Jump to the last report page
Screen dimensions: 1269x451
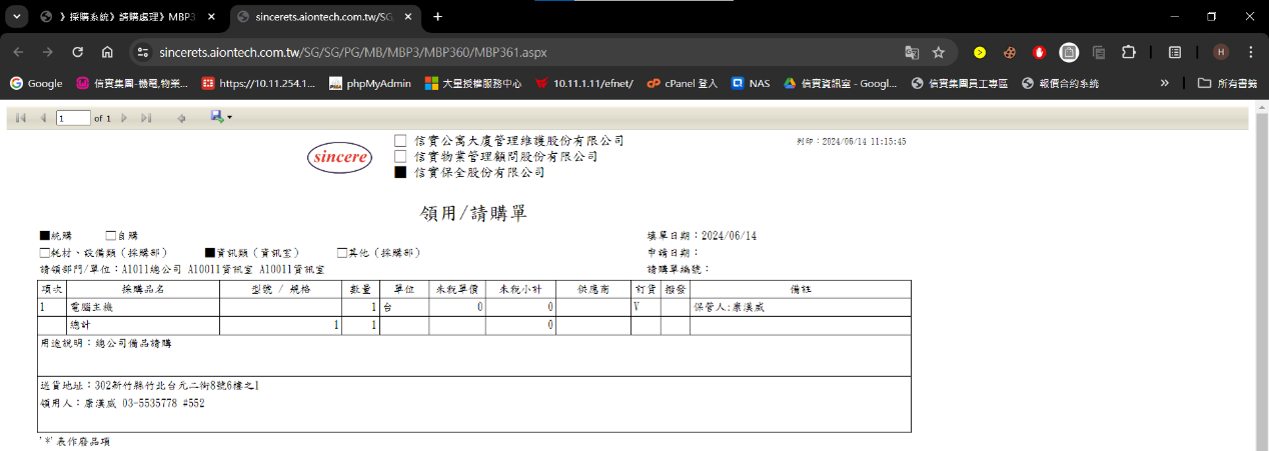coord(146,118)
